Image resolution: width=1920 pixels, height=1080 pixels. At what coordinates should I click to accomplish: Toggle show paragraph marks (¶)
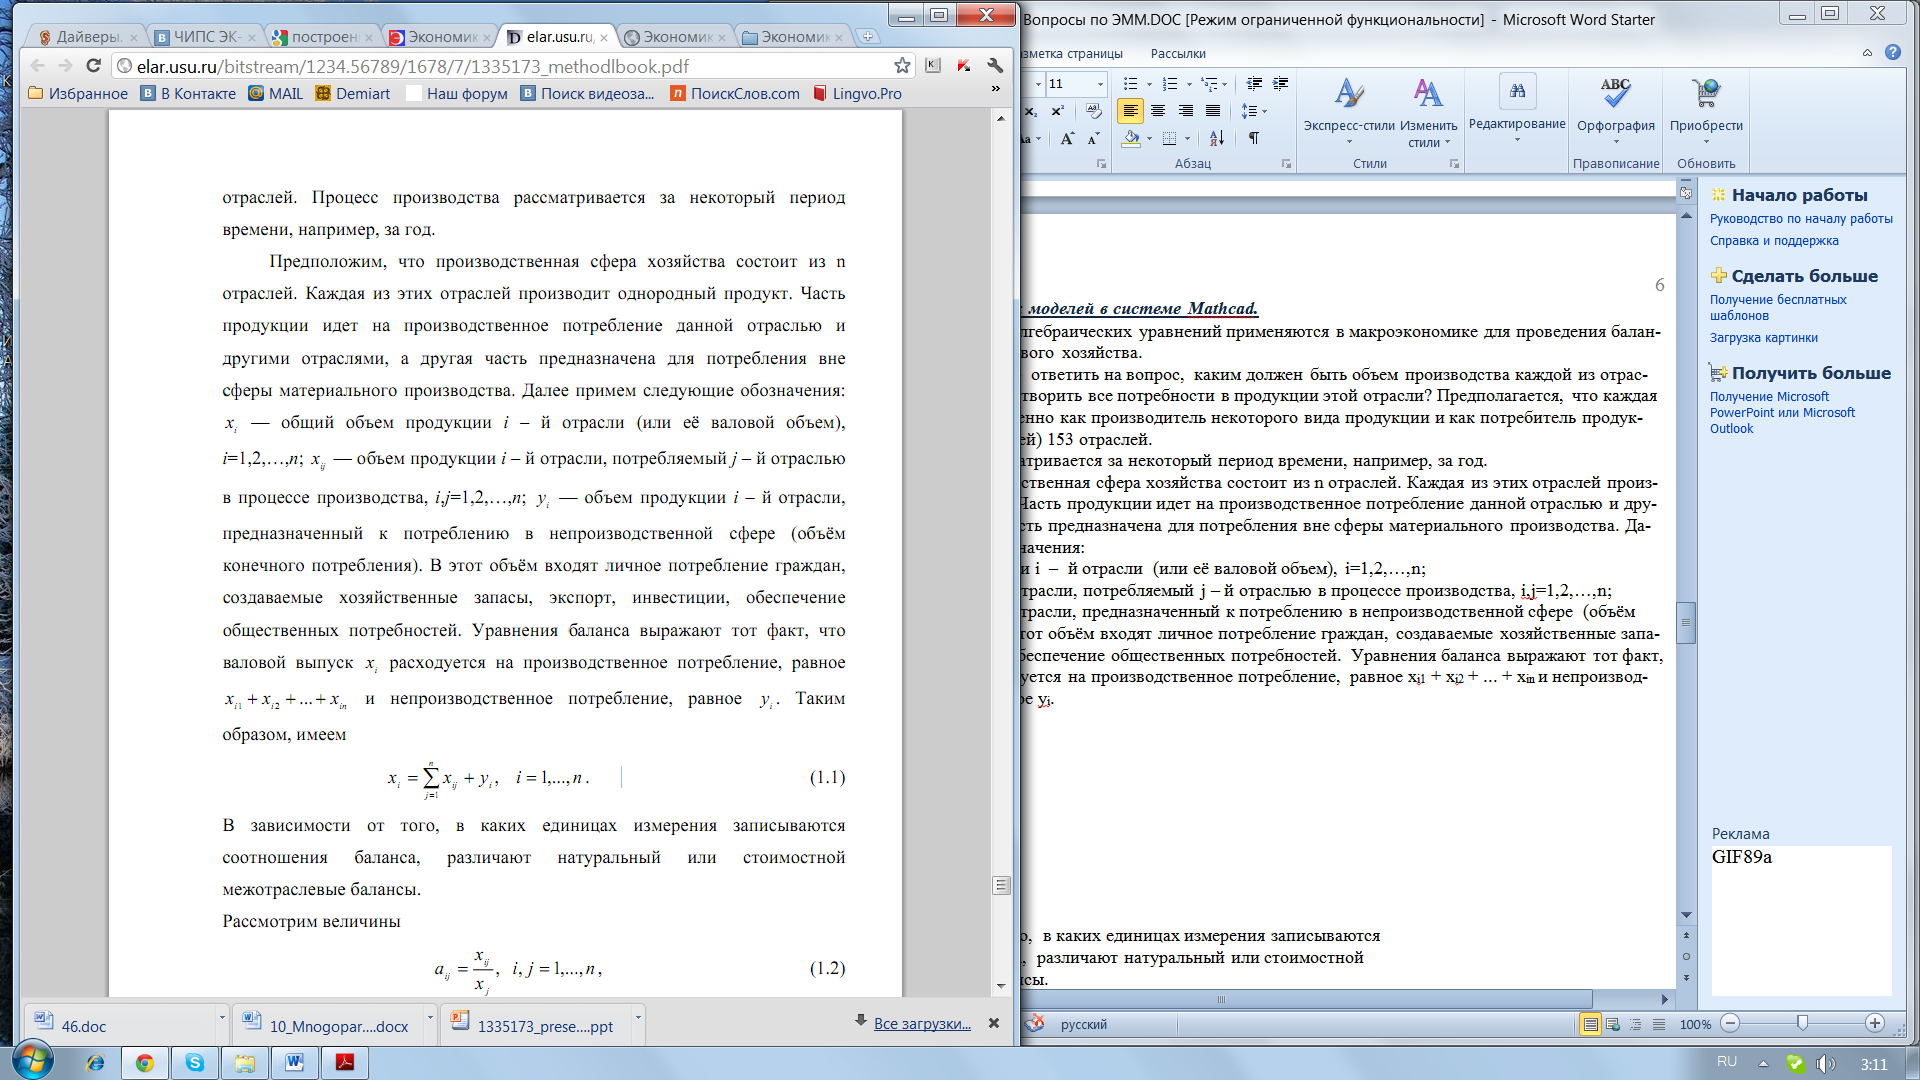(1253, 138)
